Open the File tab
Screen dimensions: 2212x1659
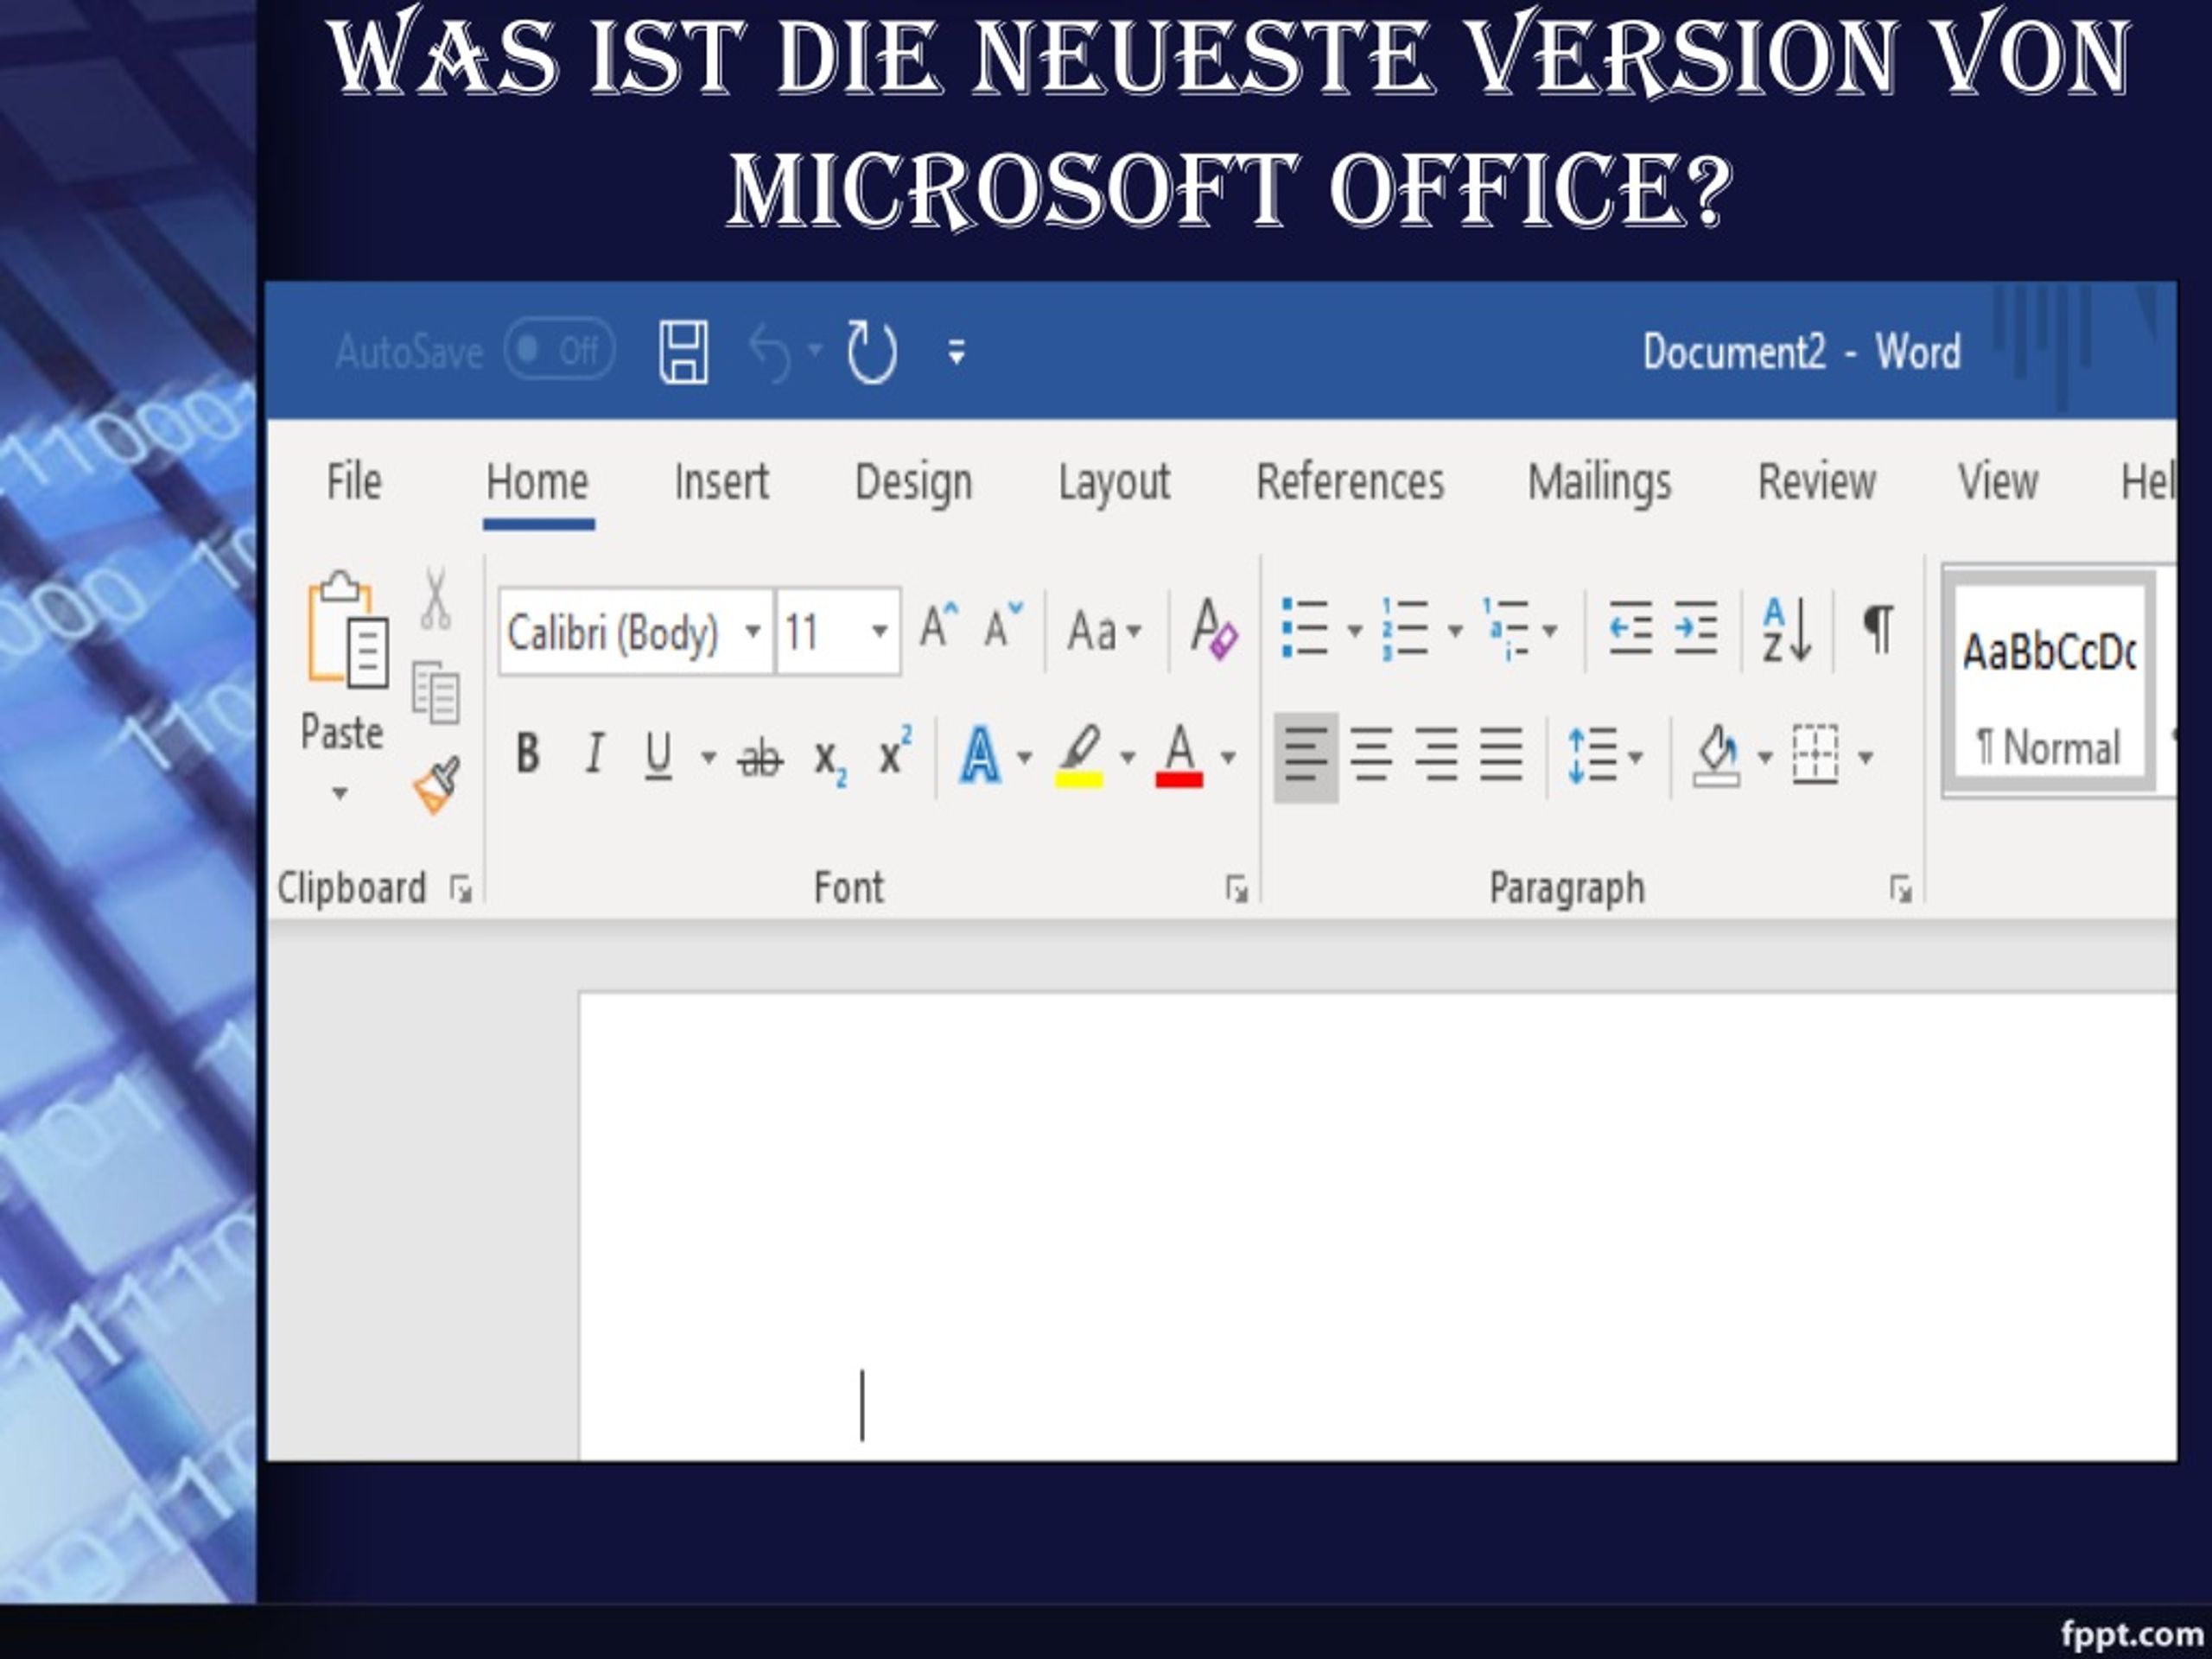pos(354,482)
